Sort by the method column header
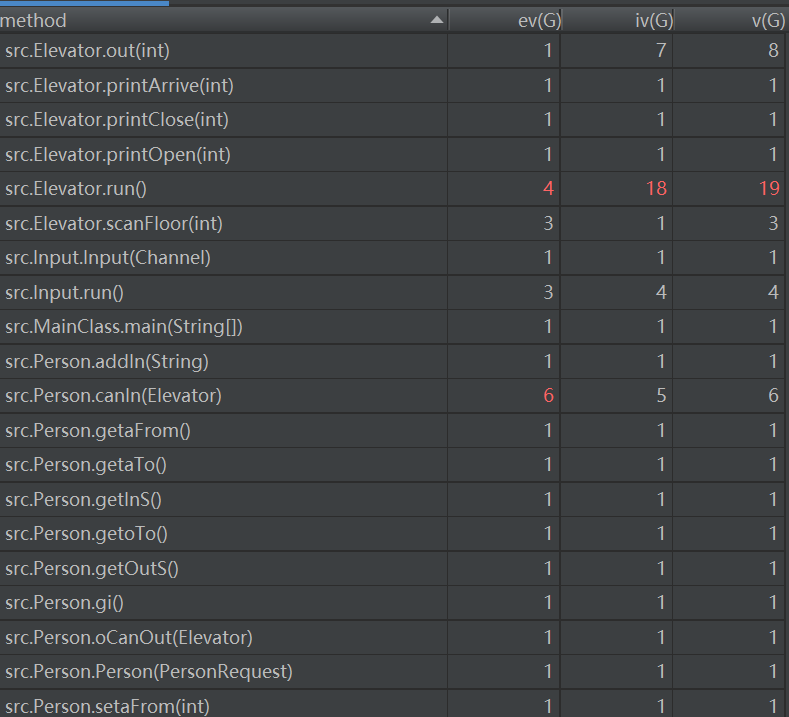The width and height of the screenshot is (789, 717). pos(223,21)
